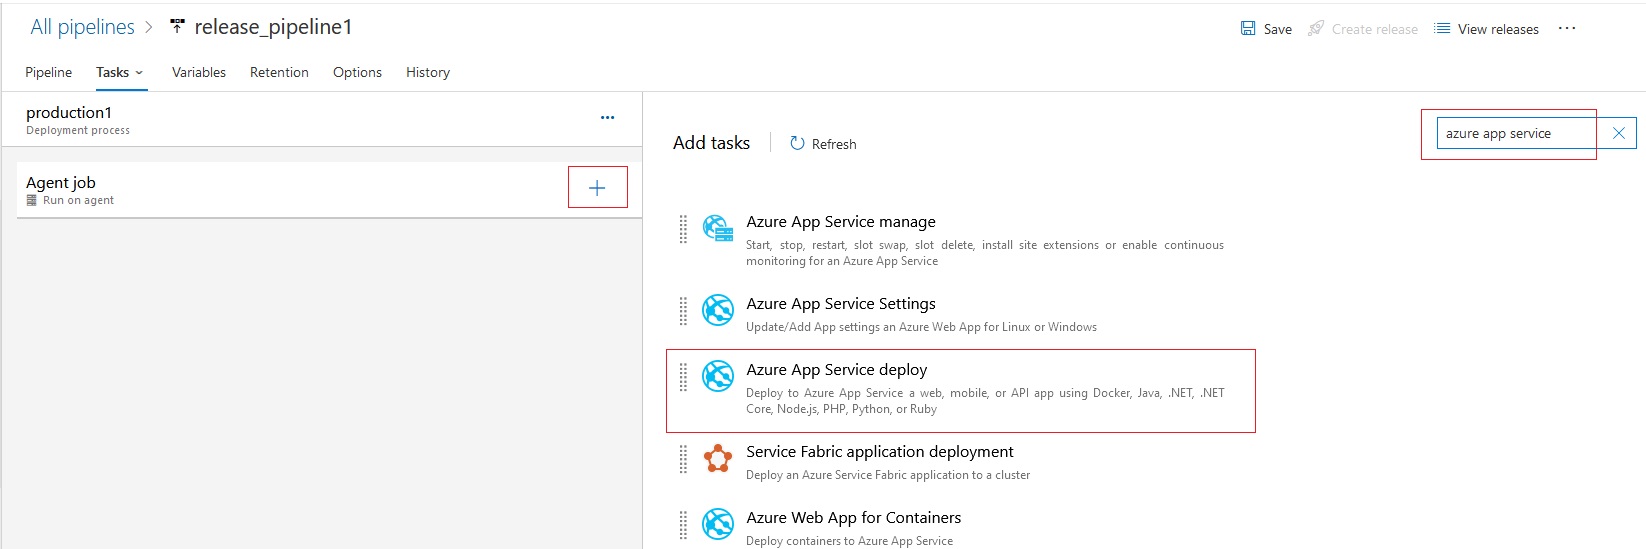Image resolution: width=1646 pixels, height=549 pixels.
Task: Save the release pipeline
Action: coord(1266,29)
